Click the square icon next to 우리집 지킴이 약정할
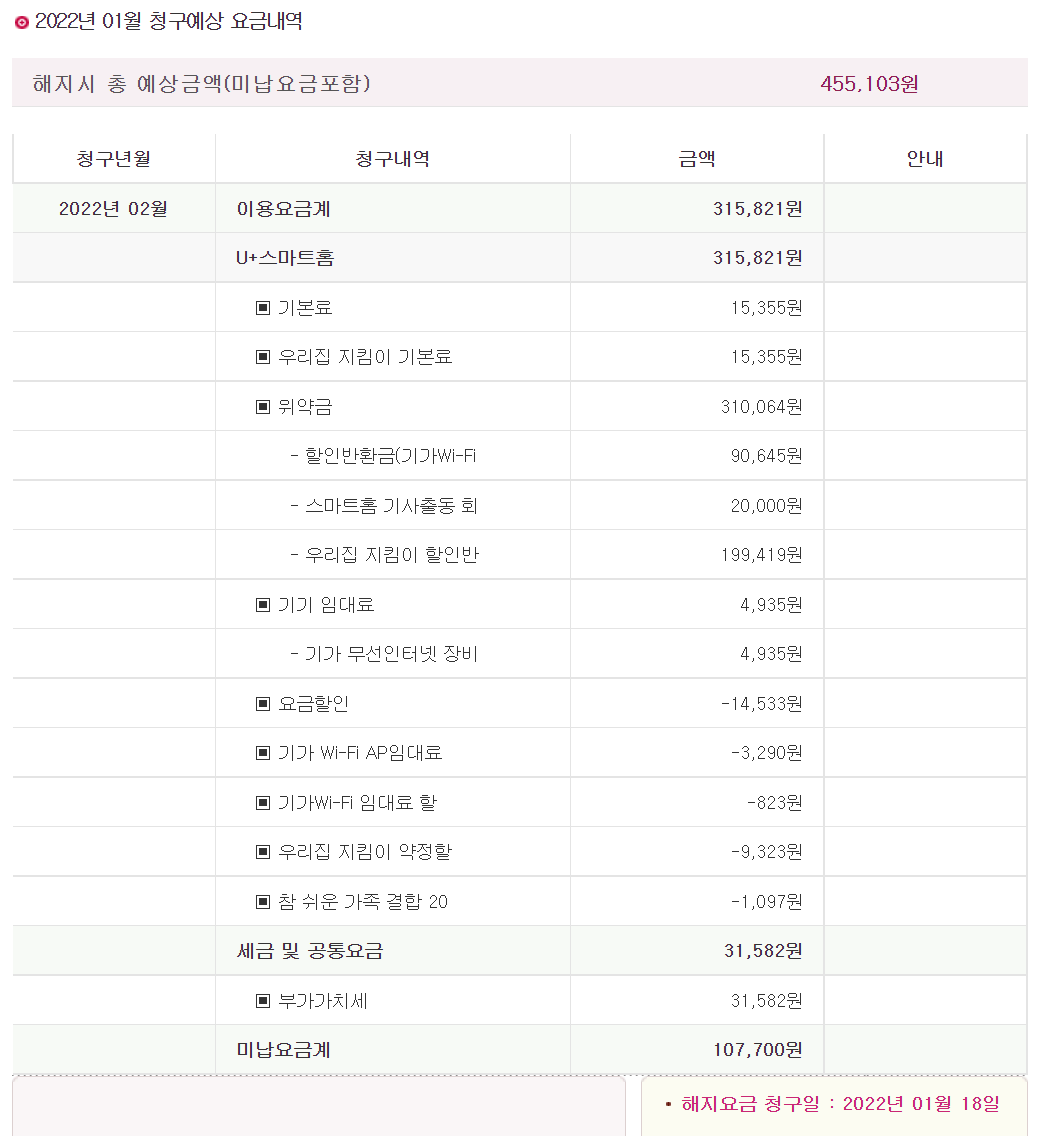The height and width of the screenshot is (1136, 1037). coord(263,852)
